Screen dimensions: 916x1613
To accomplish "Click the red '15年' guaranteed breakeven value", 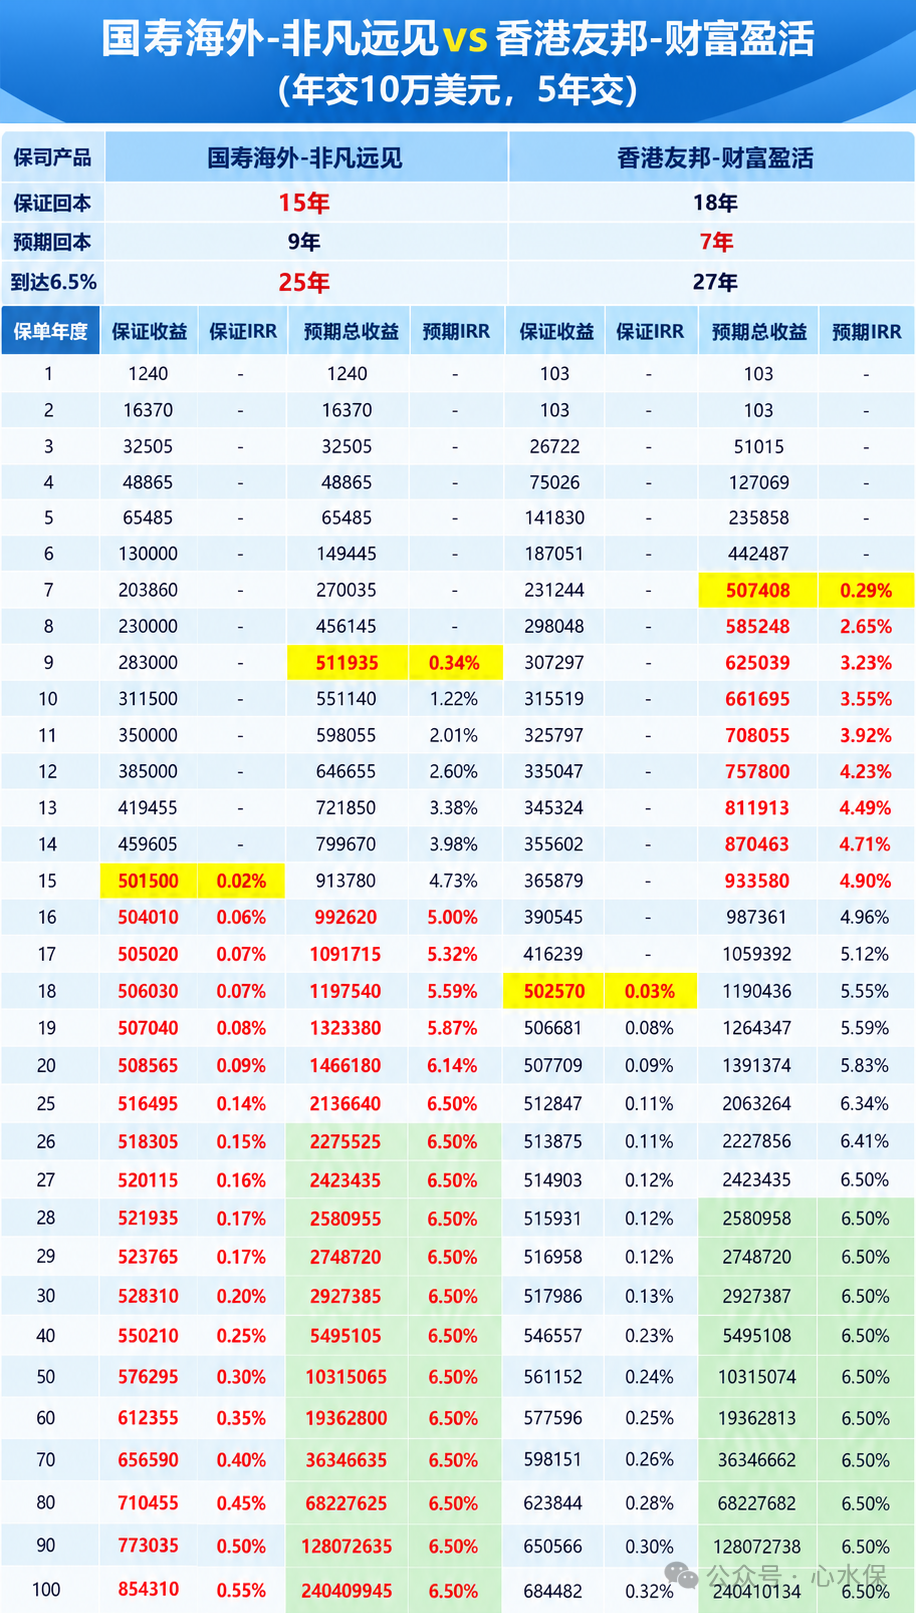I will click(304, 203).
